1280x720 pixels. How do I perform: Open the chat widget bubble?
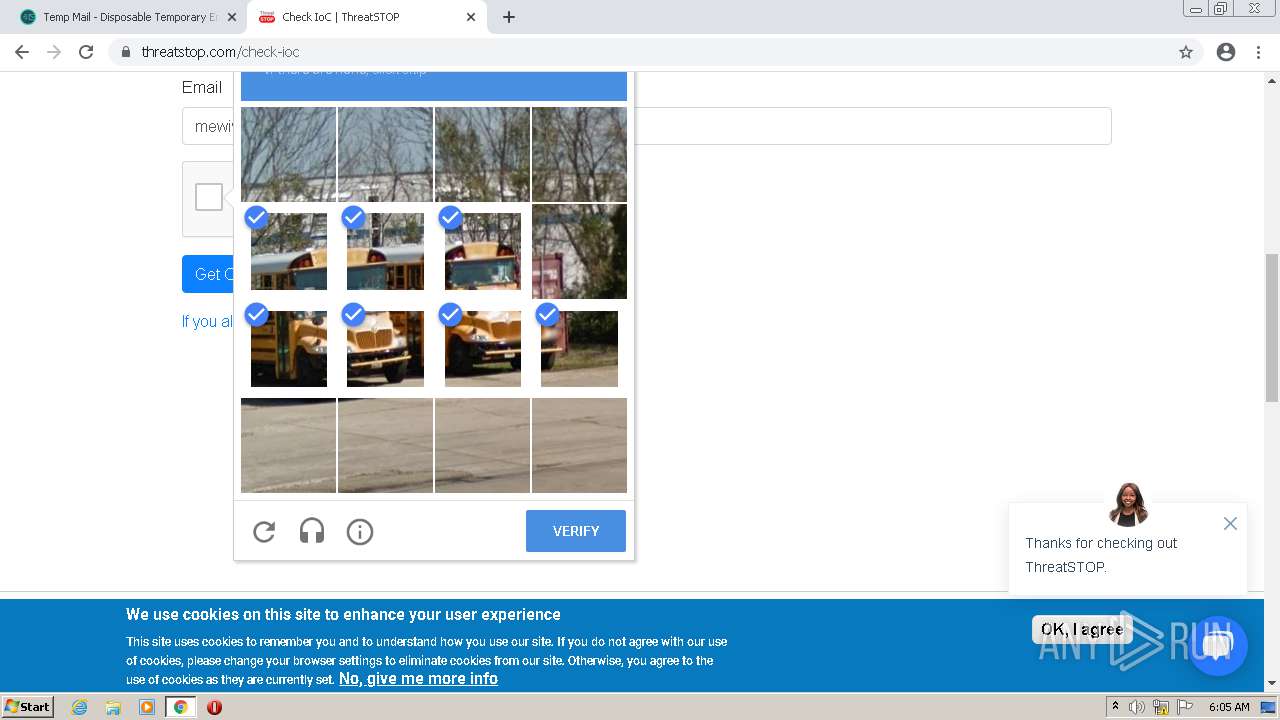coord(1217,646)
